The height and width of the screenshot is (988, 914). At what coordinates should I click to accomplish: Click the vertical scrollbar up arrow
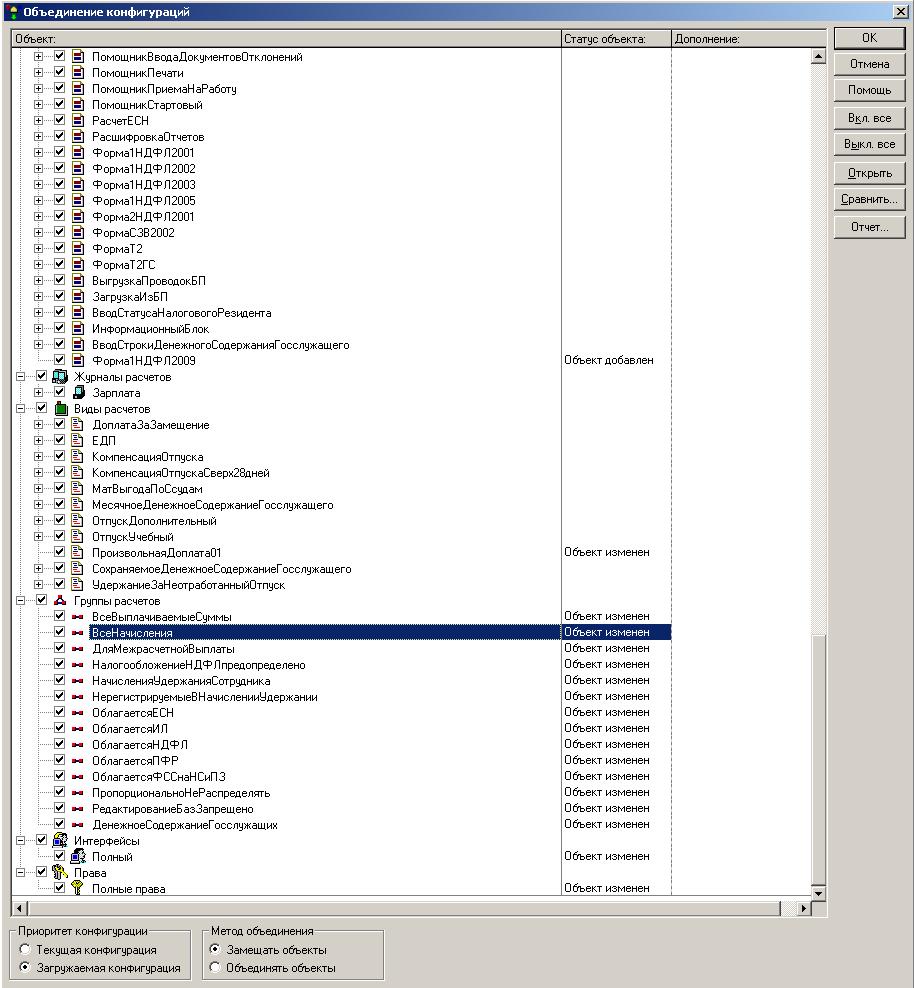tap(818, 57)
